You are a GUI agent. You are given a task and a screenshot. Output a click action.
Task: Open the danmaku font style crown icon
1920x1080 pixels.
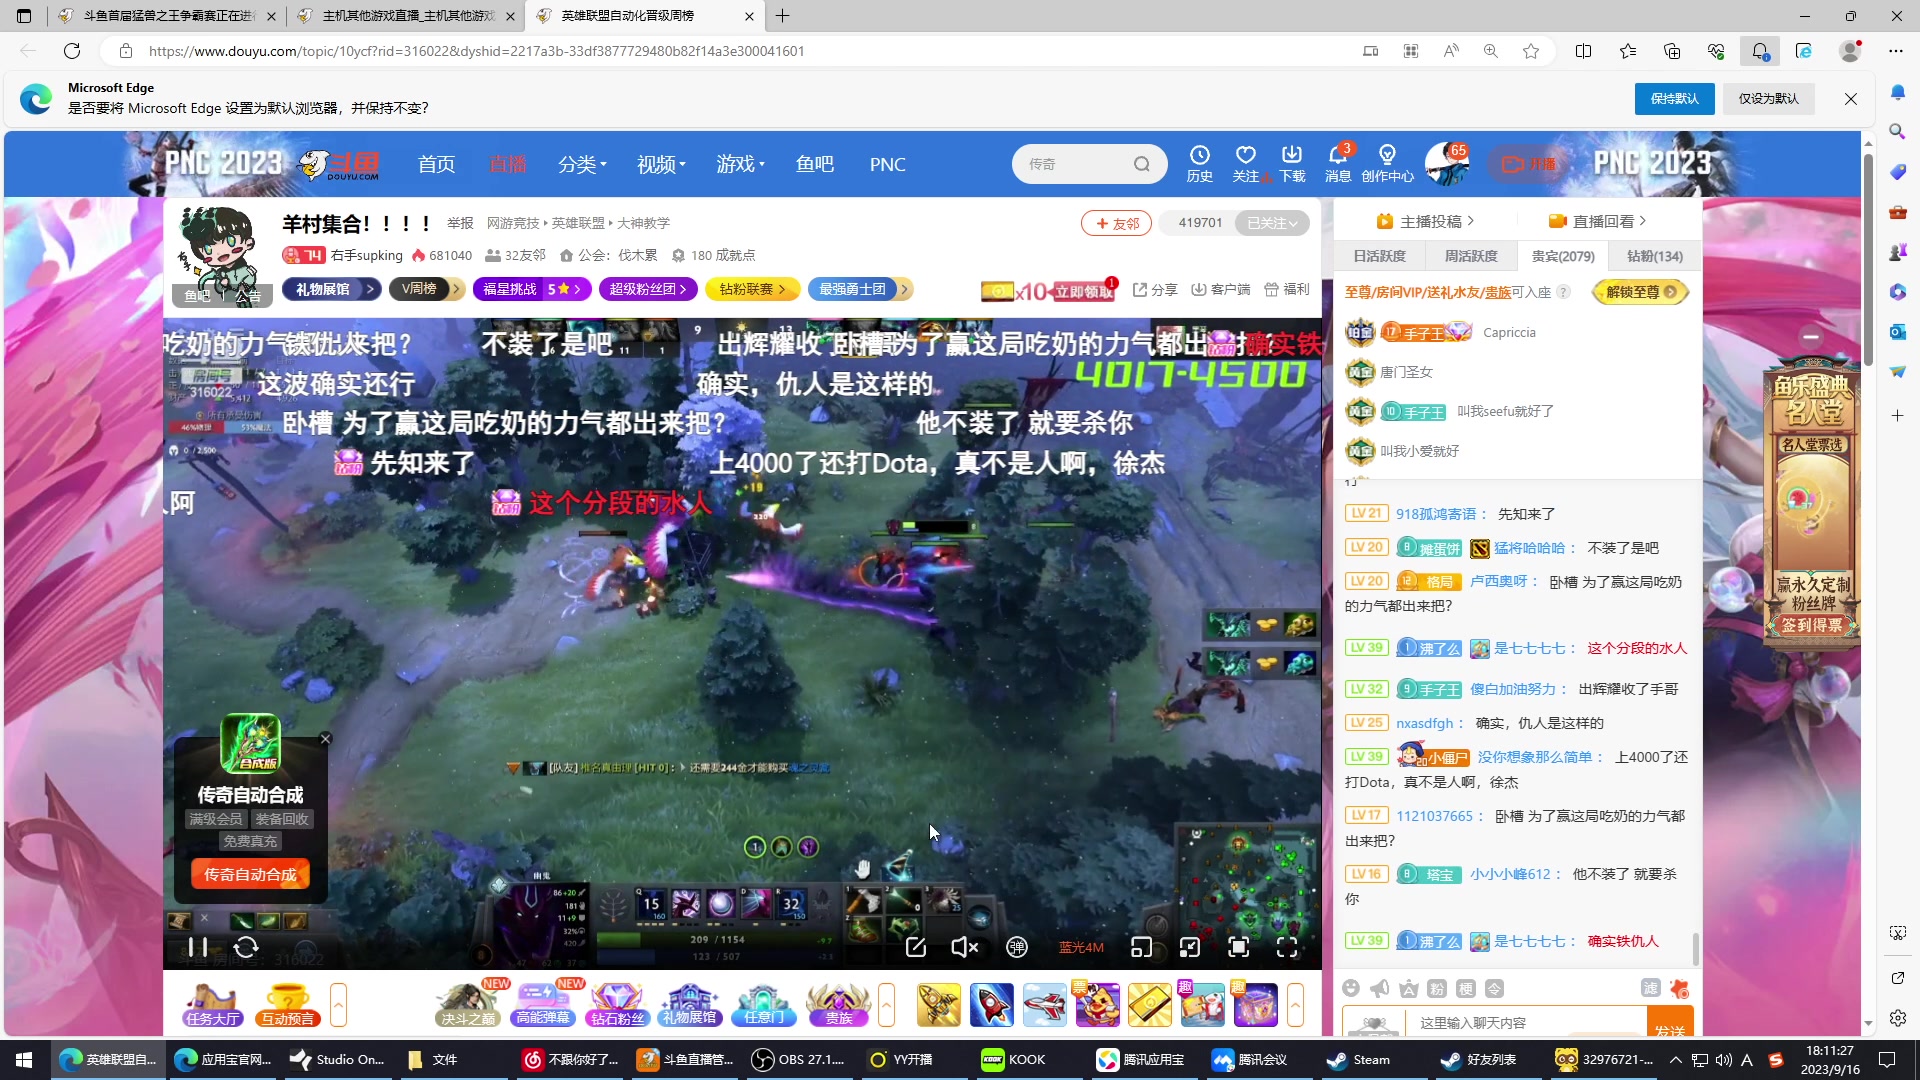(1409, 988)
